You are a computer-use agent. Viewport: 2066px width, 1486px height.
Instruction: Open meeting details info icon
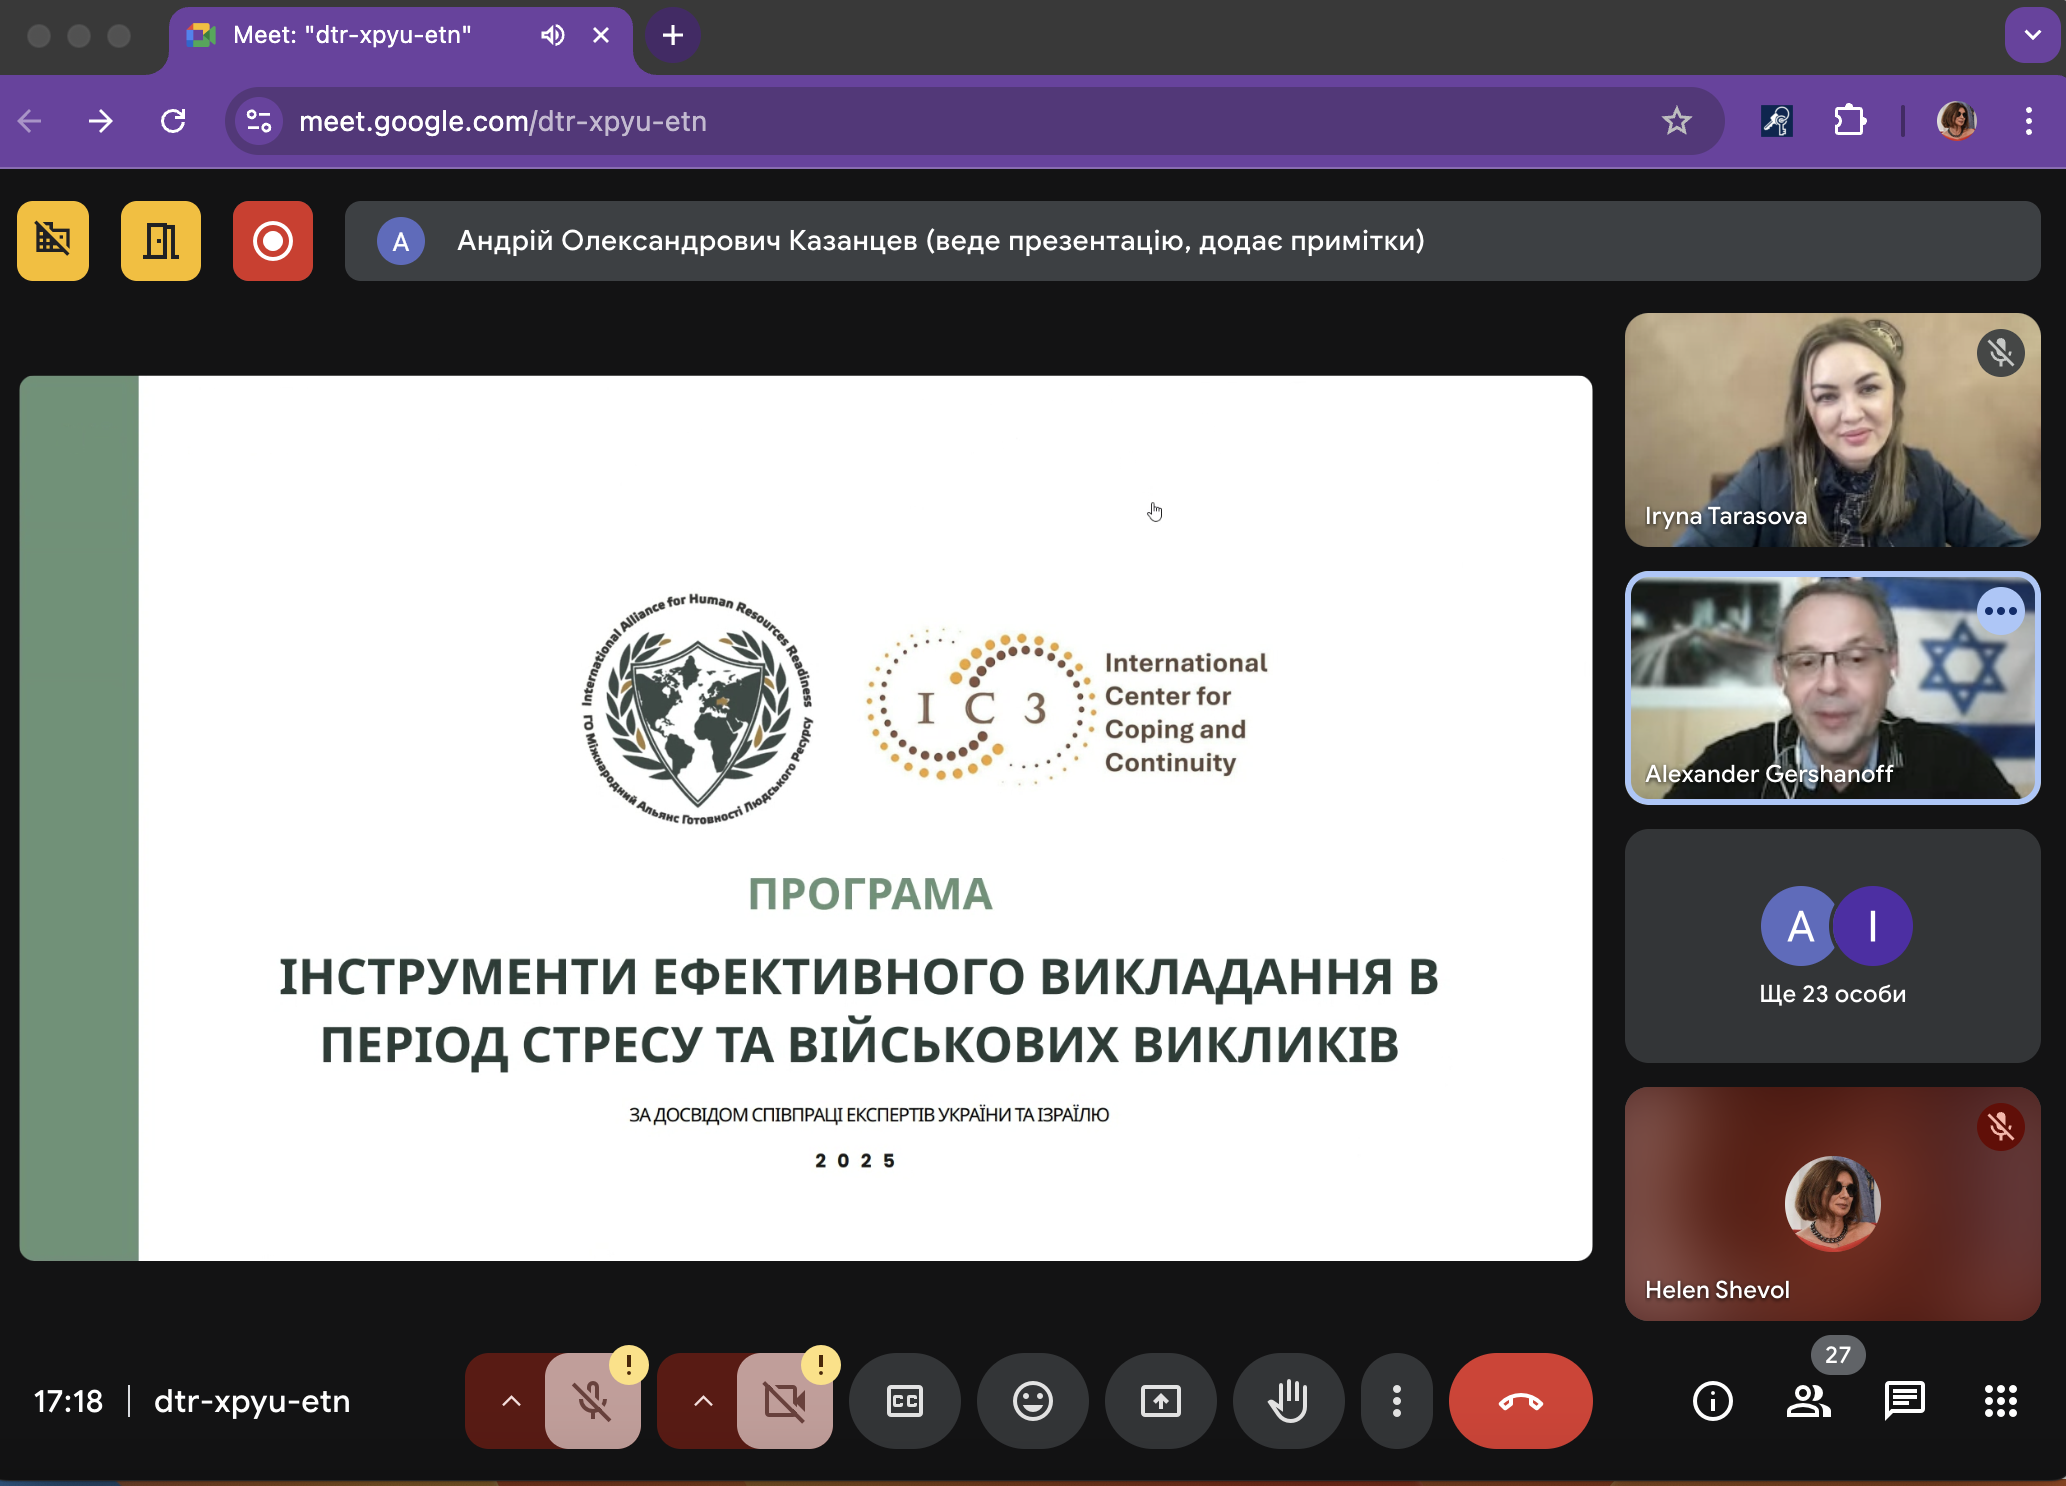point(1713,1400)
